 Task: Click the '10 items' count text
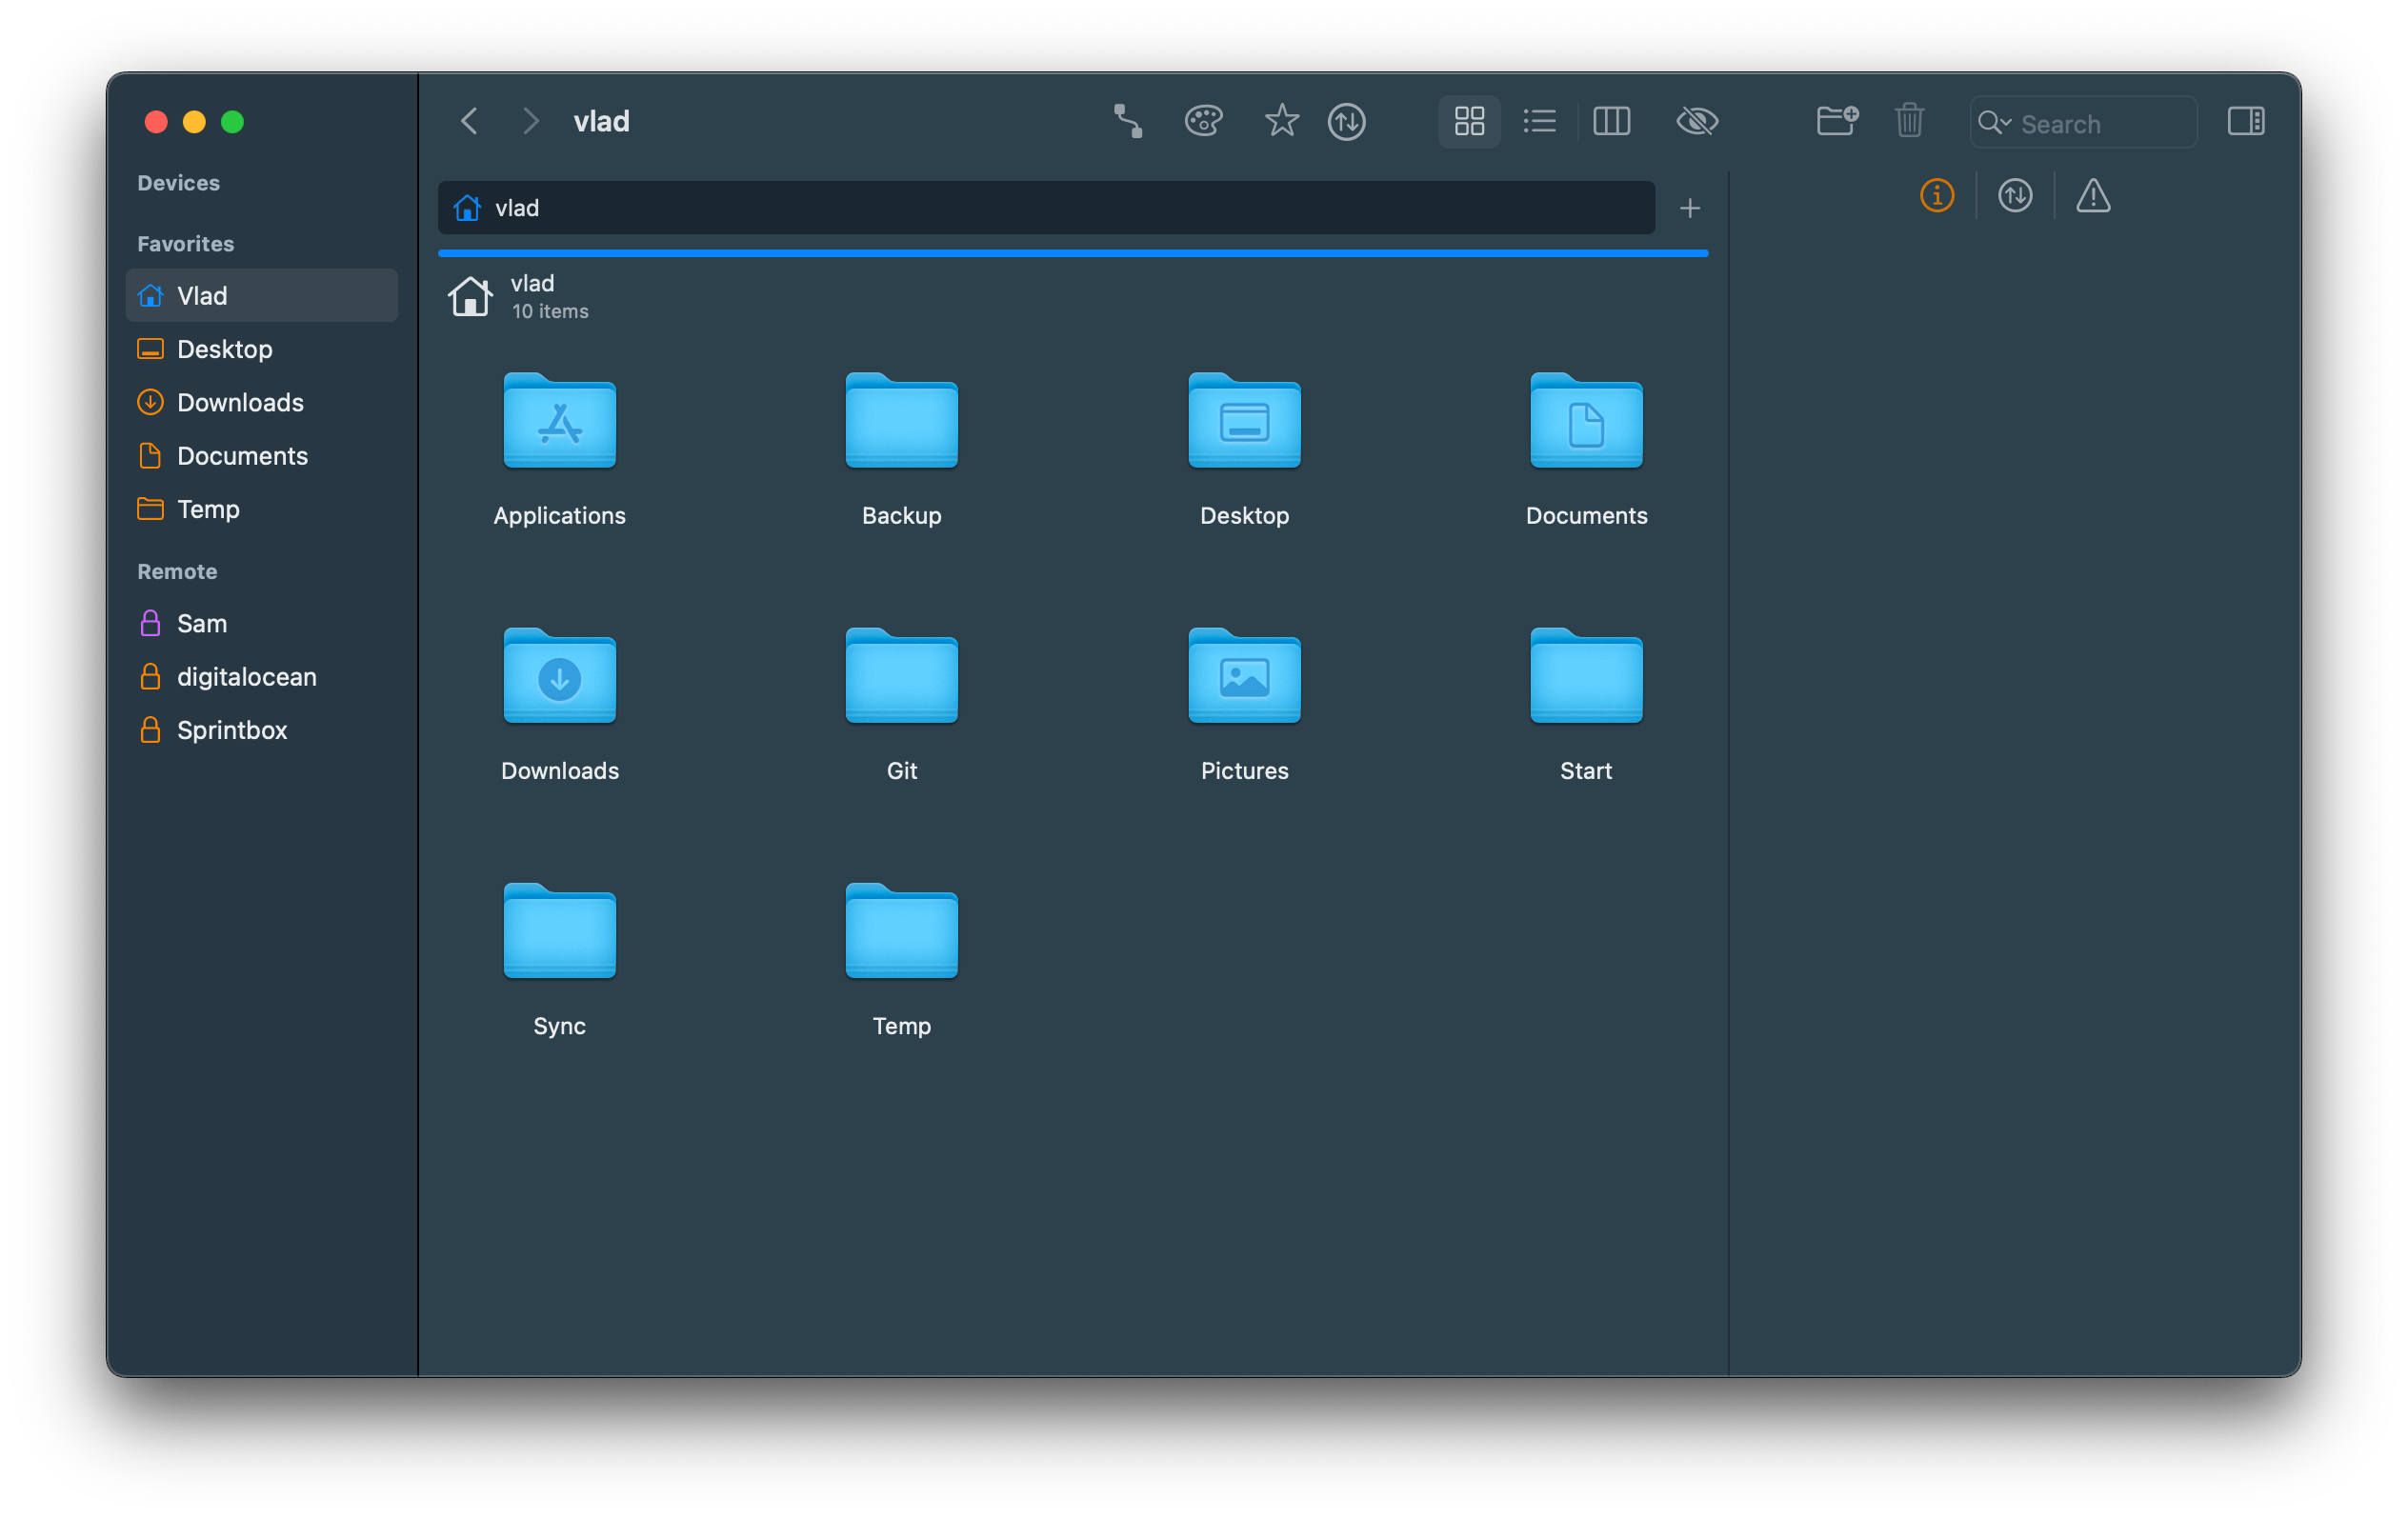click(550, 312)
